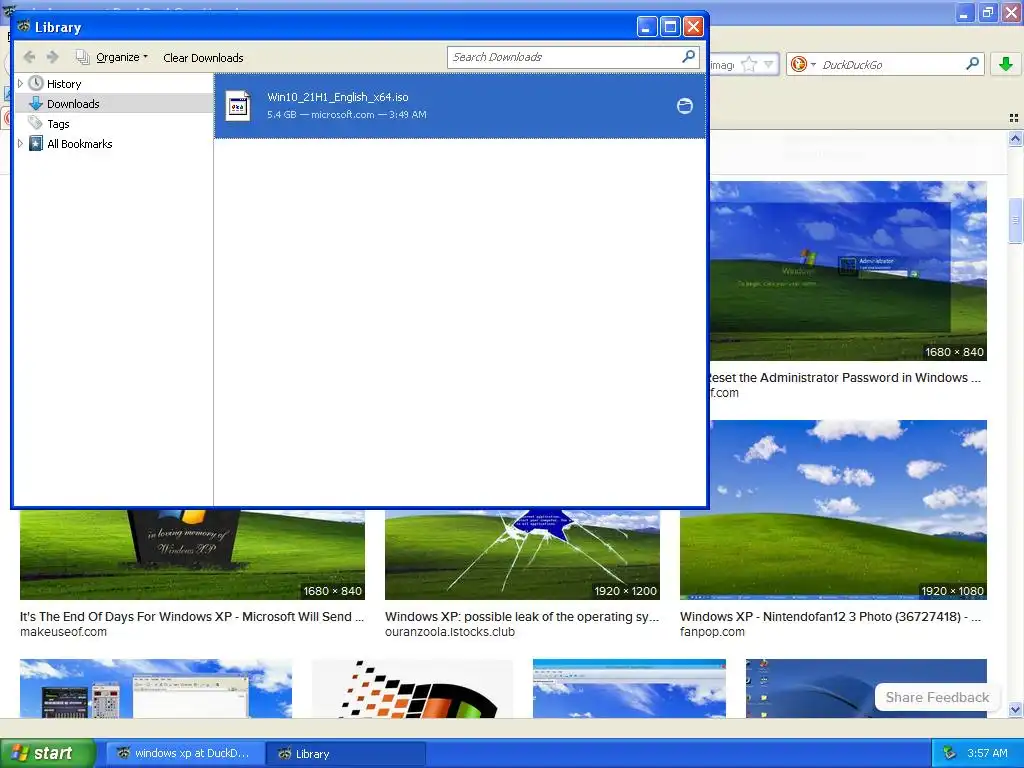
Task: Open the 'Windows XP: possible leak' link
Action: [x=522, y=616]
